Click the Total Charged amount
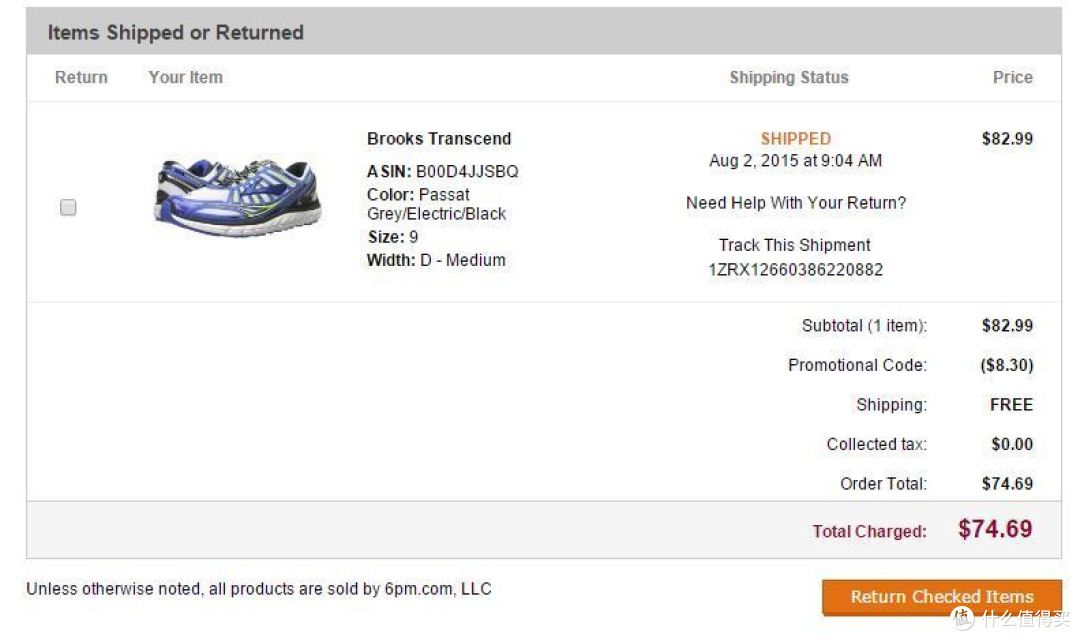Viewport: 1080px width, 641px height. pos(995,529)
